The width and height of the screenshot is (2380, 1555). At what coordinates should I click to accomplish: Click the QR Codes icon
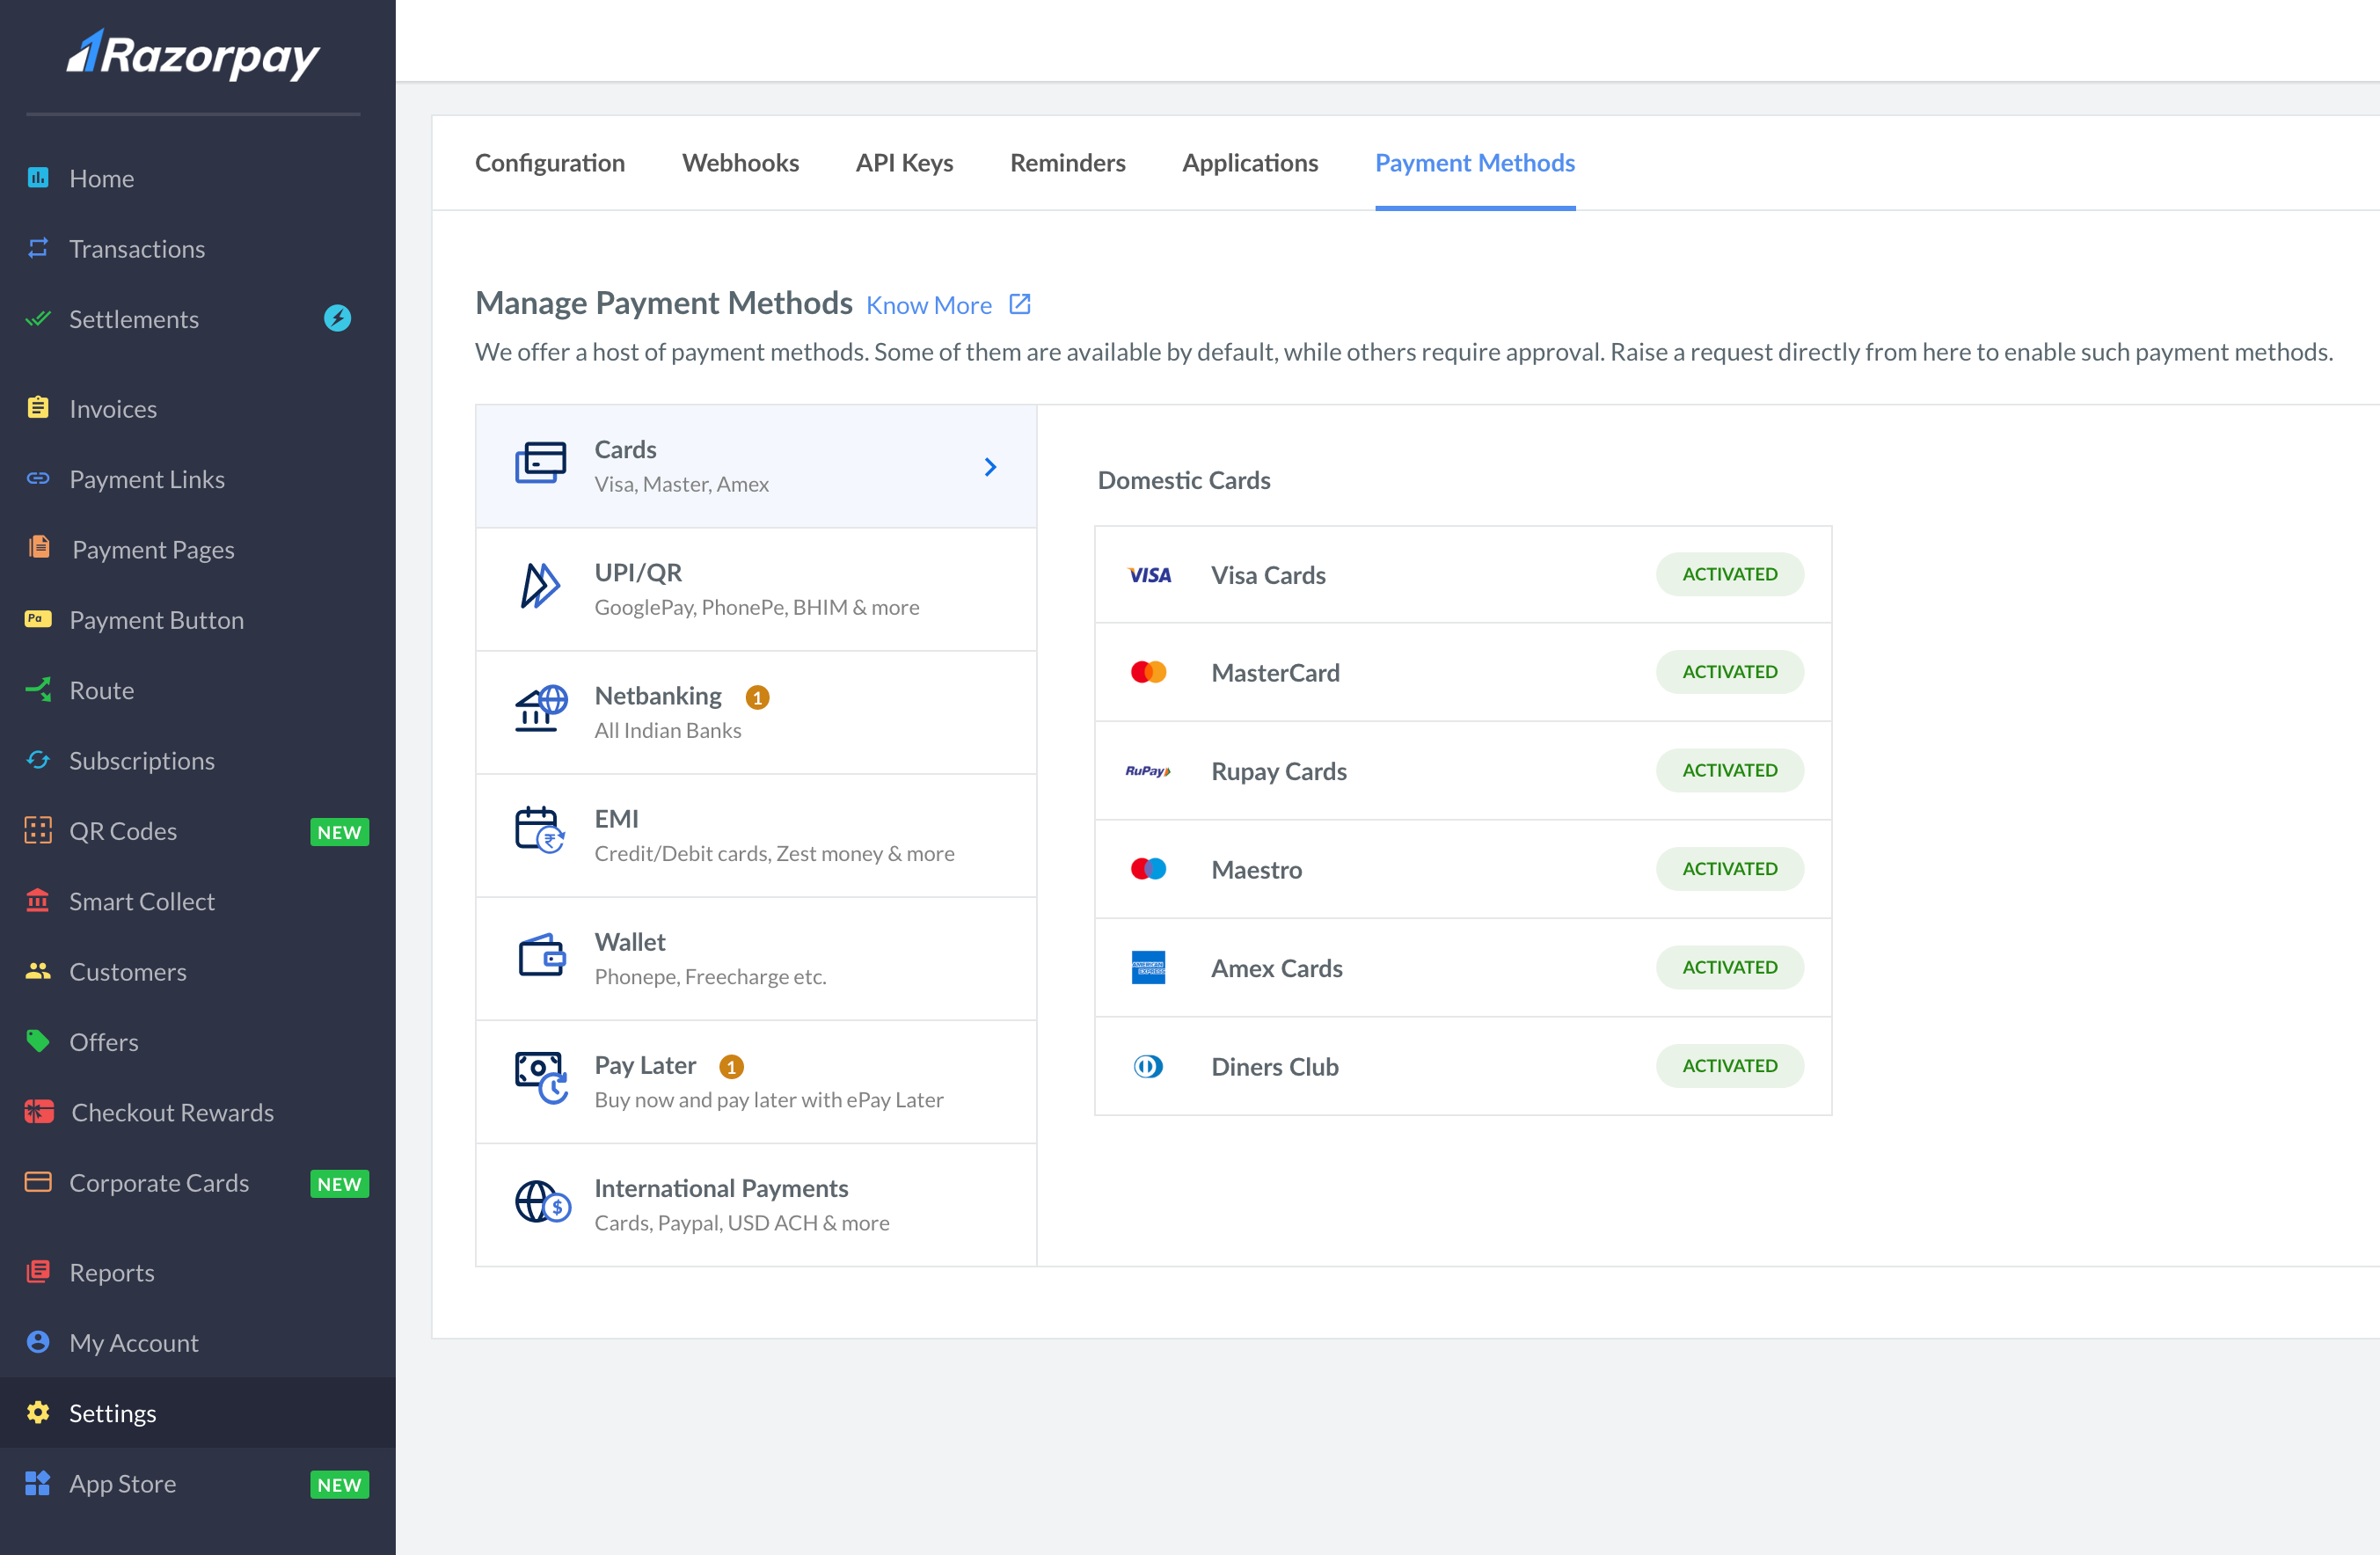(x=38, y=830)
